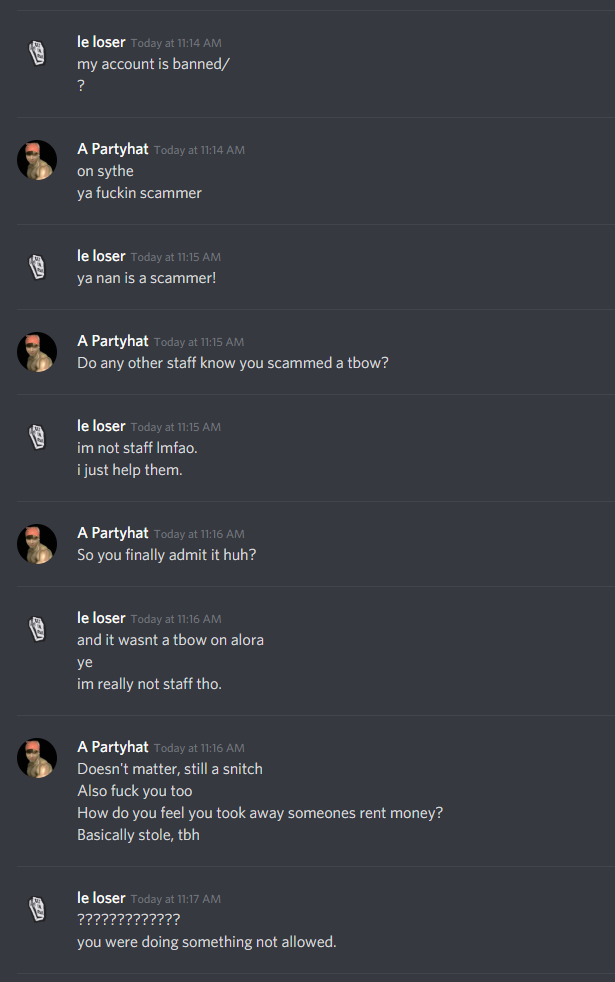This screenshot has height=982, width=615.
Task: Click 'le loser' name above 'im not staff lmfao.'
Action: (x=101, y=426)
